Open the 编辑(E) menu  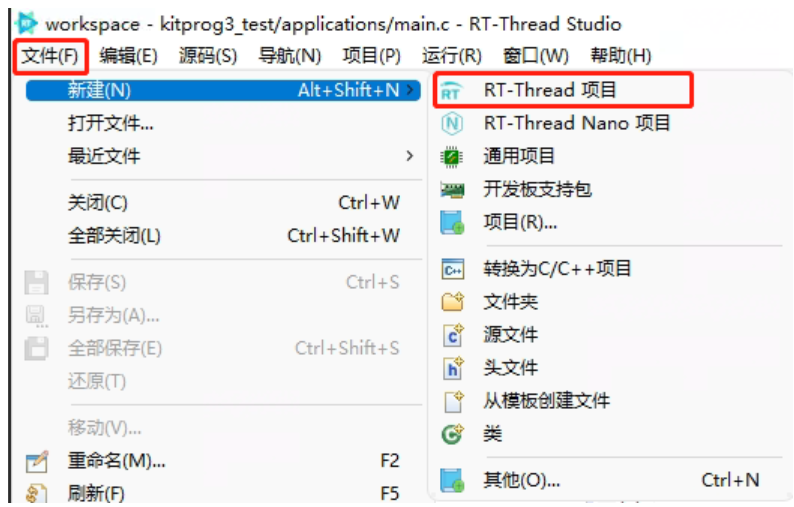[128, 56]
